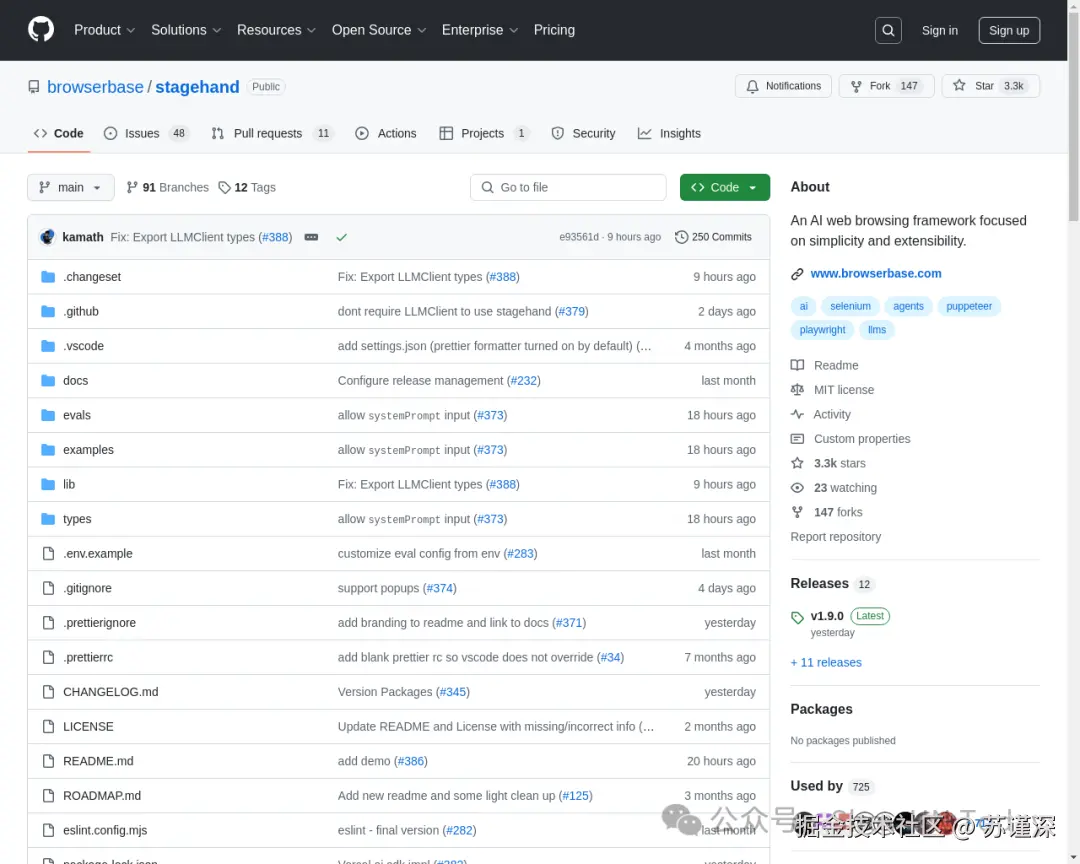Click kamath's avatar in latest commit
Viewport: 1080px width, 864px height.
tap(47, 237)
